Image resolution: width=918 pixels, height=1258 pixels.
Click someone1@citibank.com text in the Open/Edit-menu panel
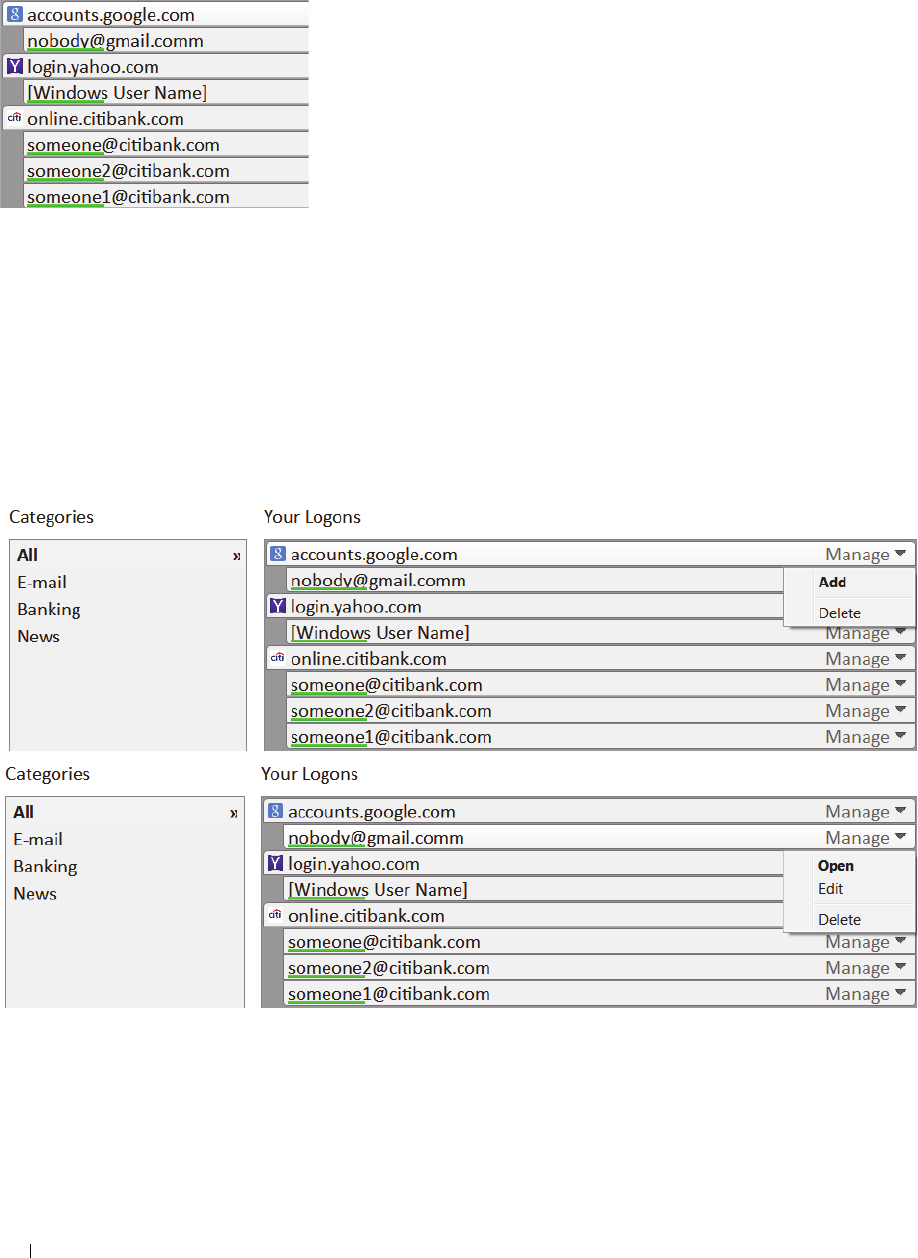(x=389, y=994)
